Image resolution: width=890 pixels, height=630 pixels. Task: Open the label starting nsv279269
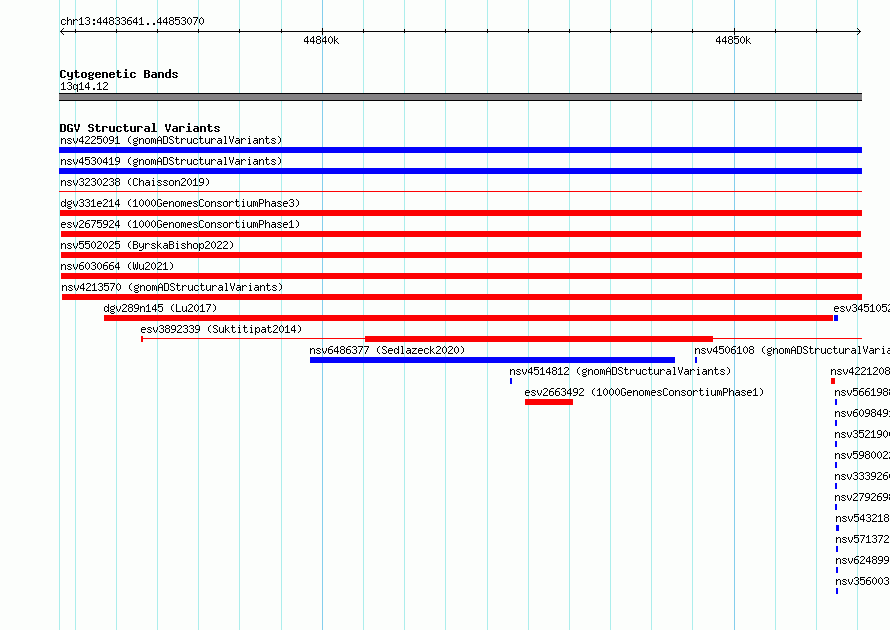point(862,497)
